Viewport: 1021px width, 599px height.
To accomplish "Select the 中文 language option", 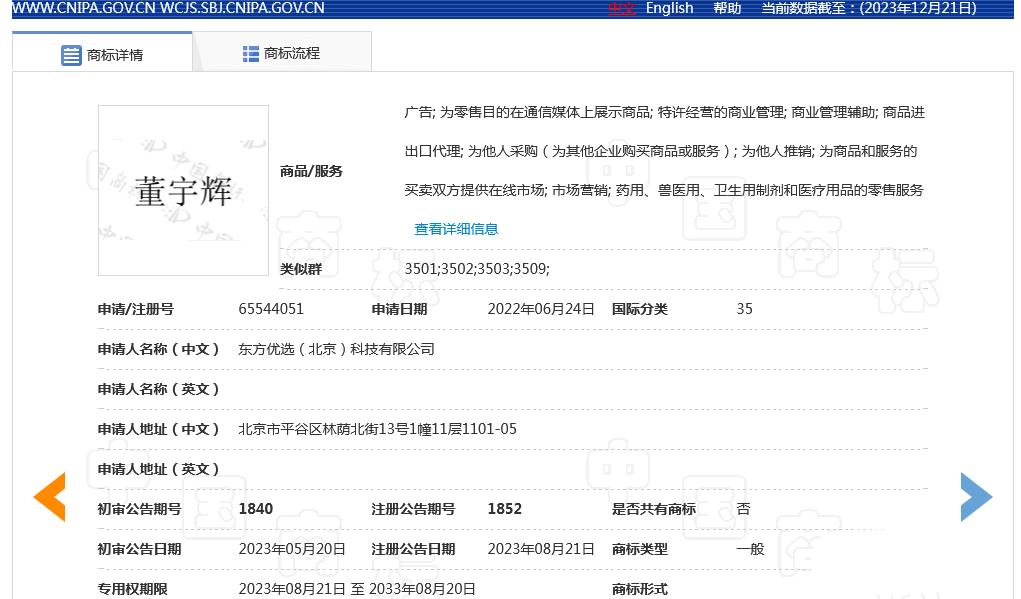I will 621,8.
